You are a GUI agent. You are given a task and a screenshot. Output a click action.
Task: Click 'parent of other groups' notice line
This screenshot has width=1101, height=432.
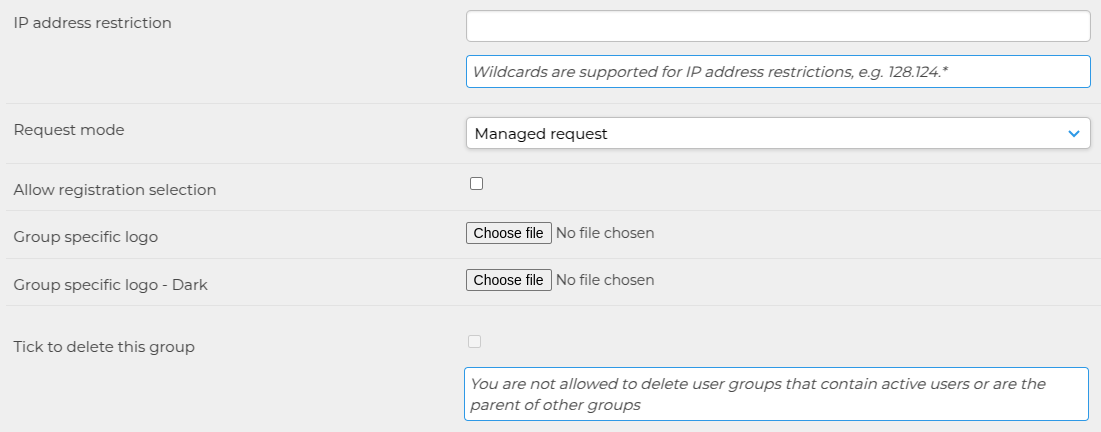click(x=555, y=405)
